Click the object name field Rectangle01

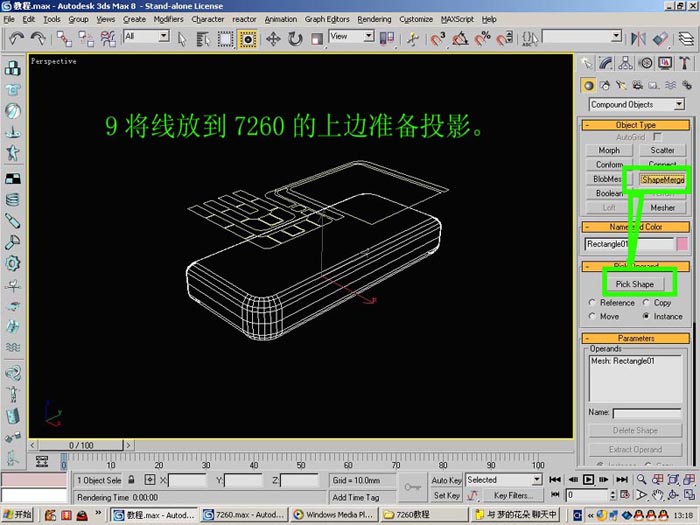click(x=629, y=244)
